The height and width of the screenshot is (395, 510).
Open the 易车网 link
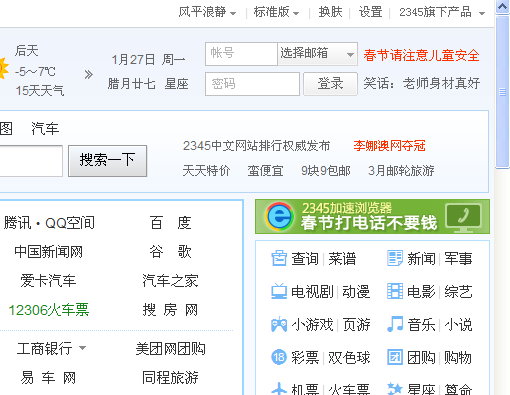pos(48,378)
